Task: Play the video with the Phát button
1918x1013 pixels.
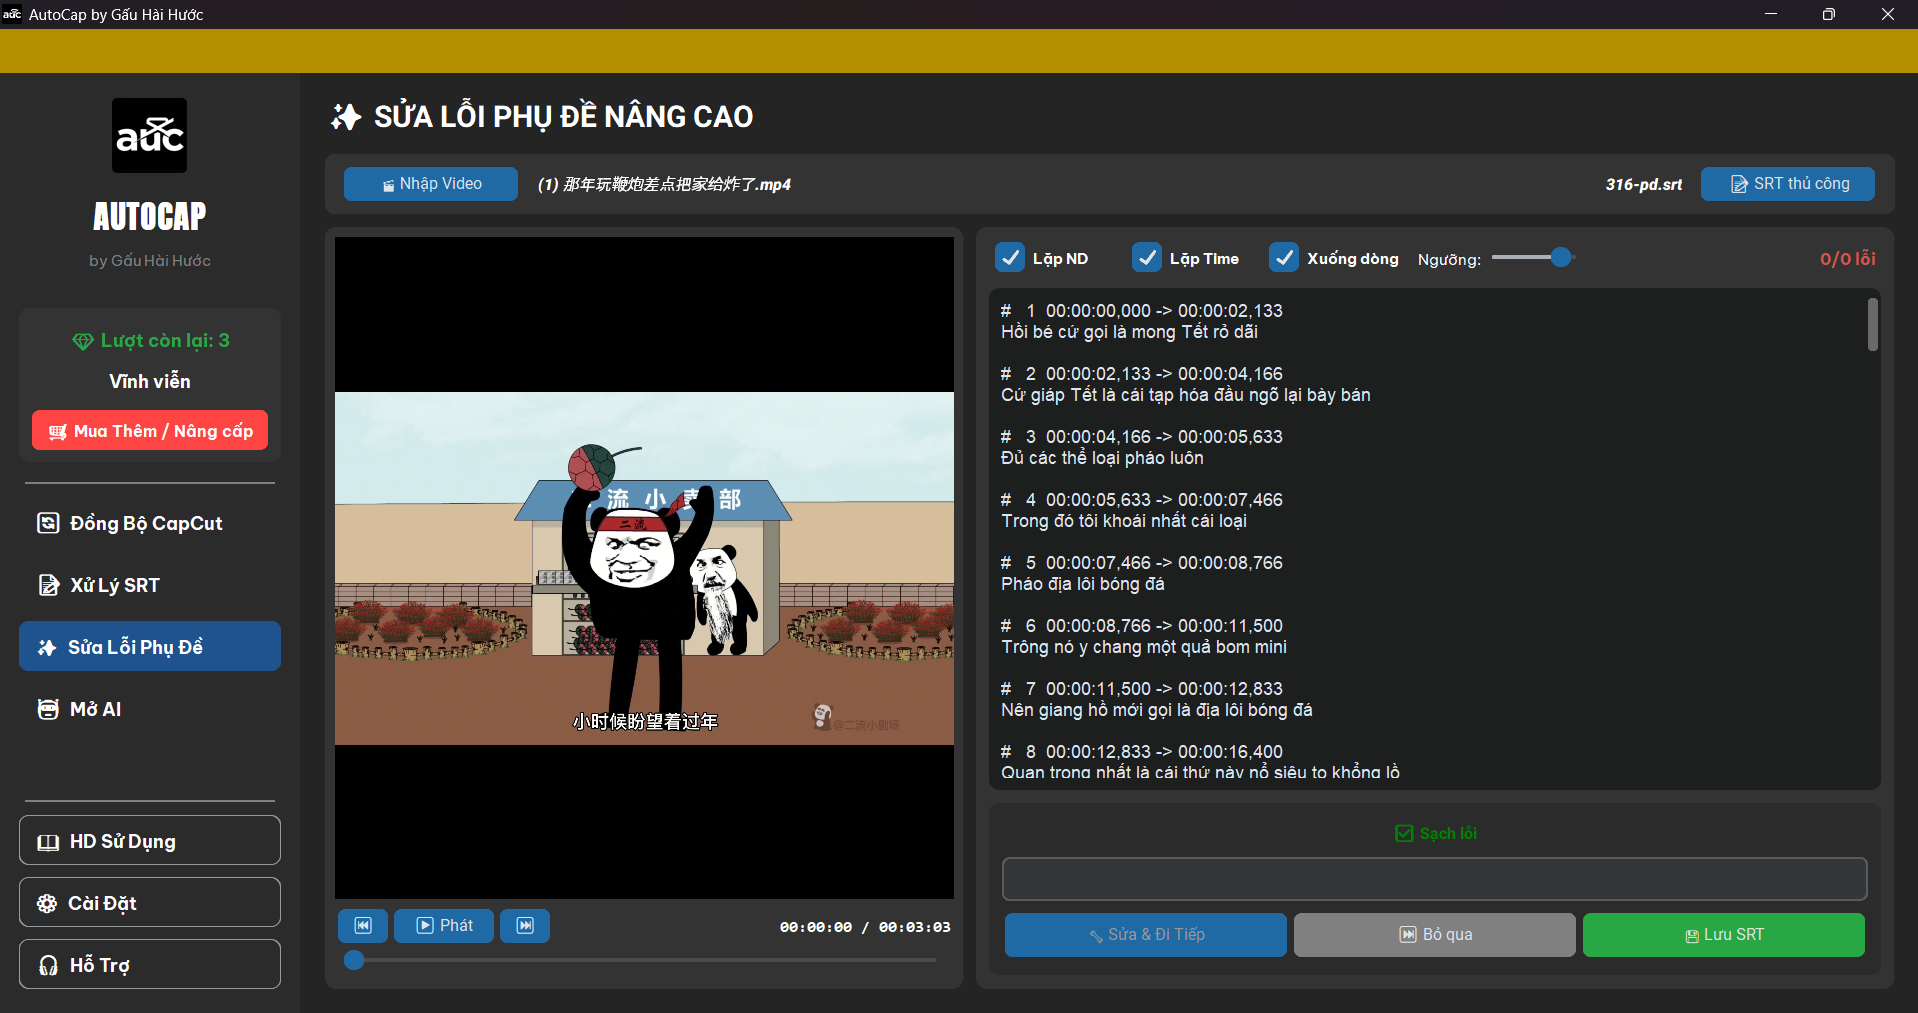Action: coord(444,926)
